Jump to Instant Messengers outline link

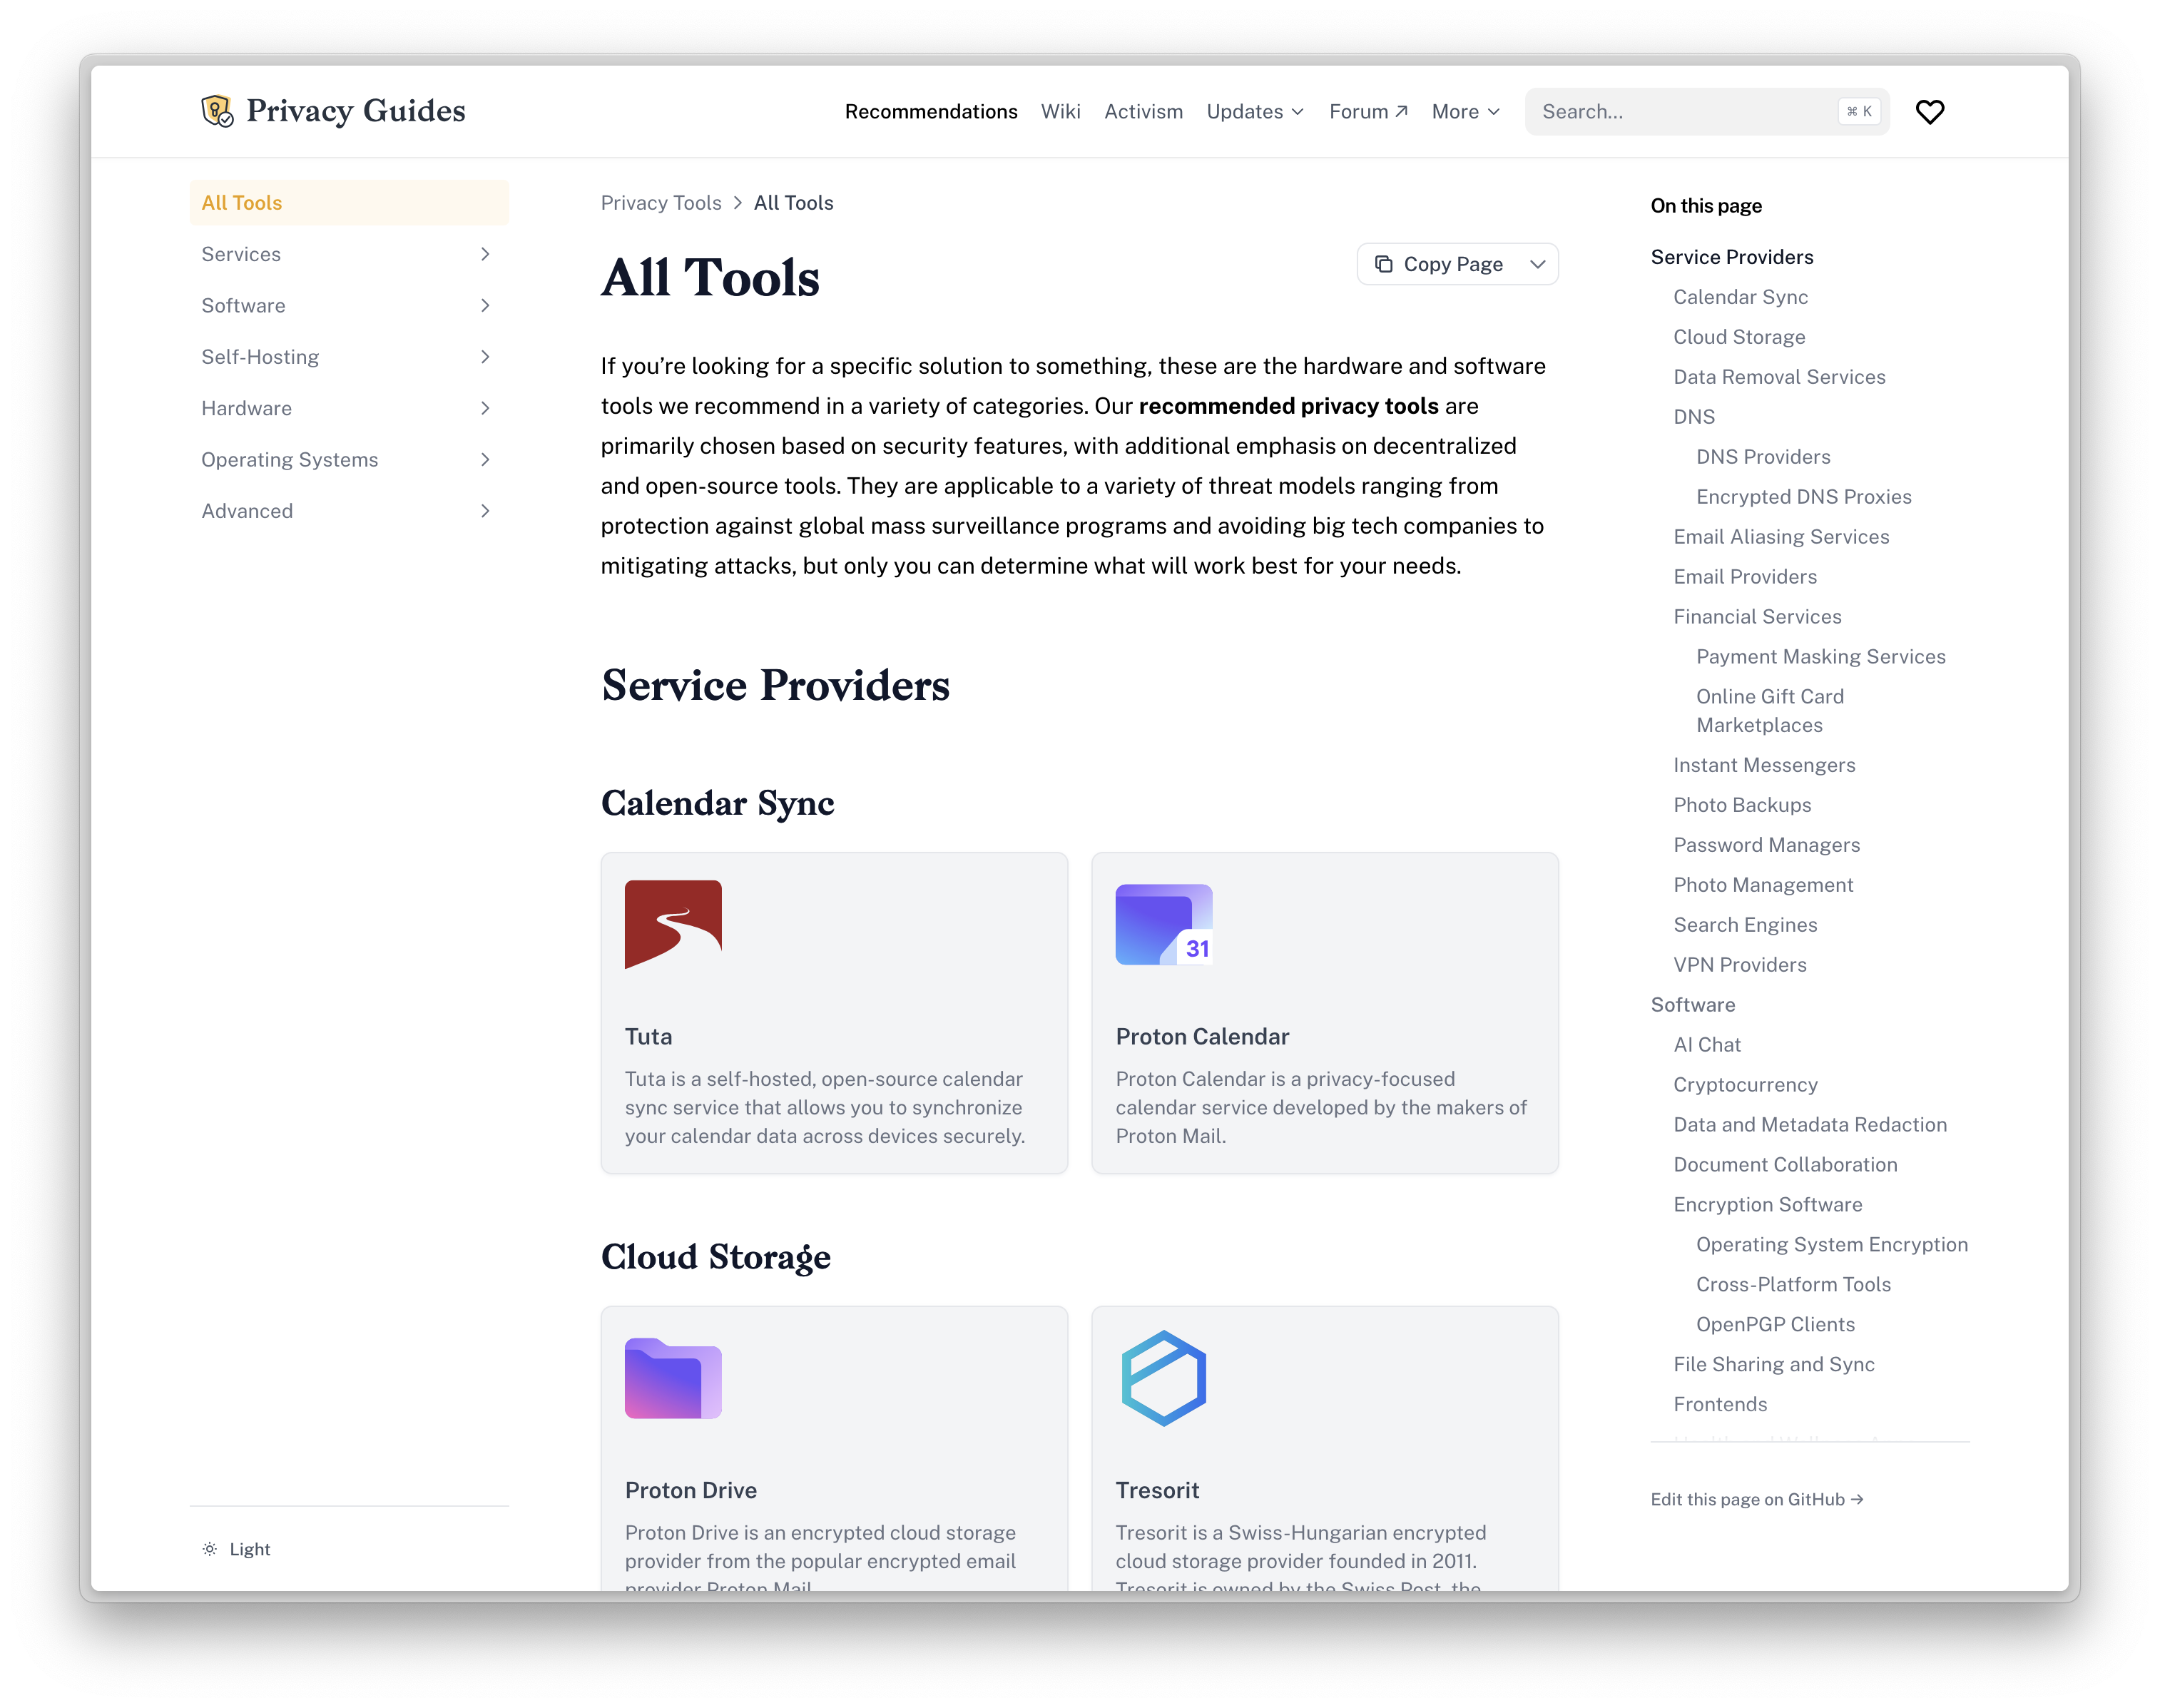point(1765,765)
